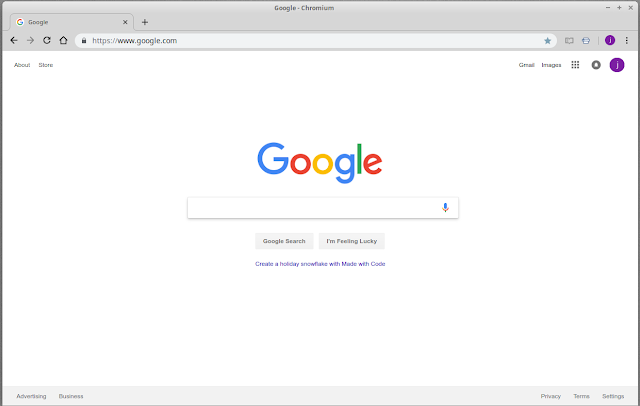Open the Google apps grid
640x406 pixels.
point(575,65)
